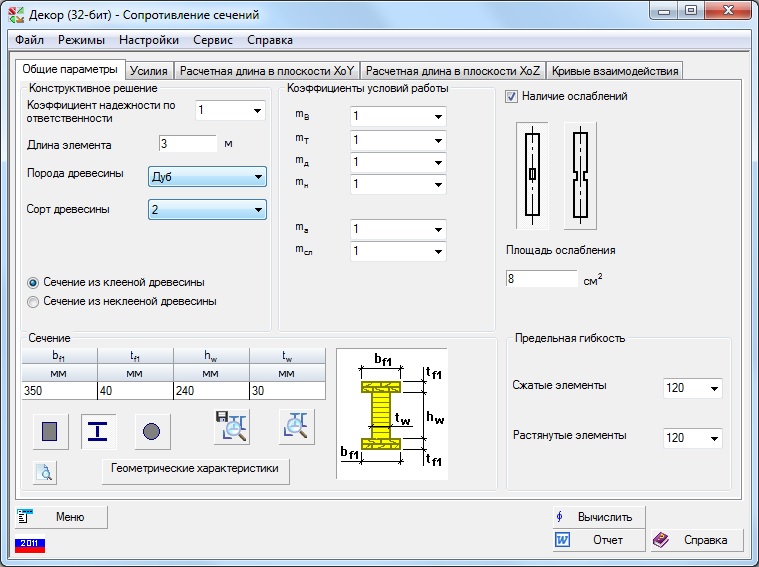
Task: Click the section lookup icon with magnifier
Action: point(296,427)
